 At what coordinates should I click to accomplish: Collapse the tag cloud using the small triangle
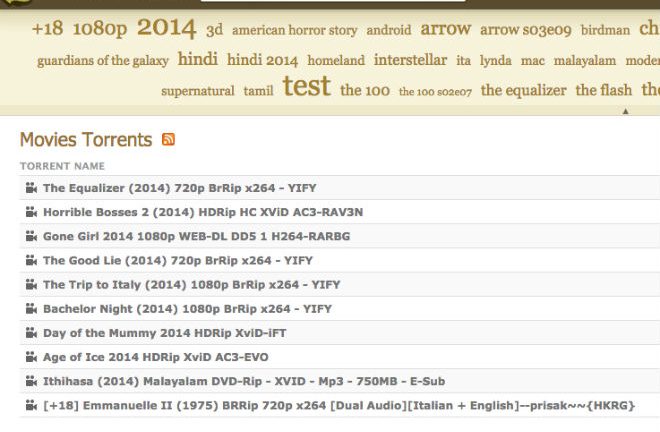pyautogui.click(x=625, y=111)
